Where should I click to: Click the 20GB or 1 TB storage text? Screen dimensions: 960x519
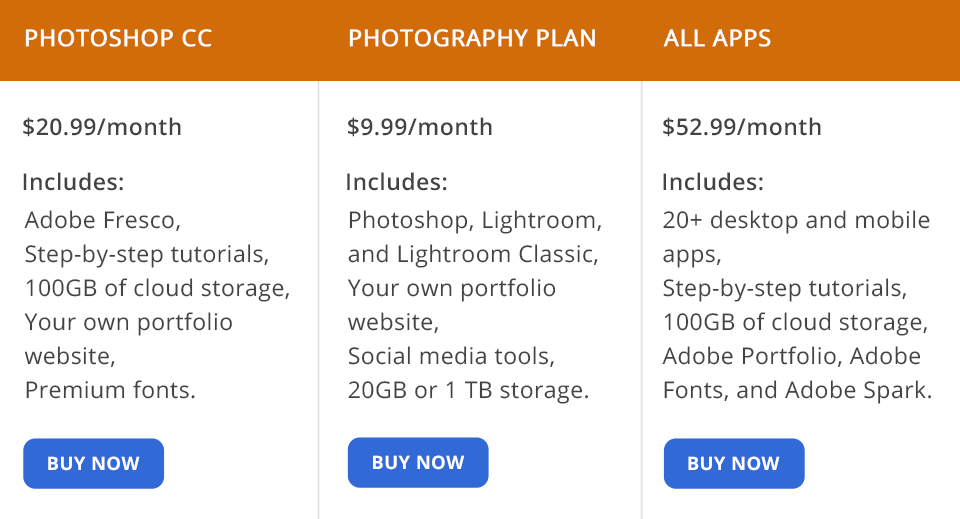point(468,390)
